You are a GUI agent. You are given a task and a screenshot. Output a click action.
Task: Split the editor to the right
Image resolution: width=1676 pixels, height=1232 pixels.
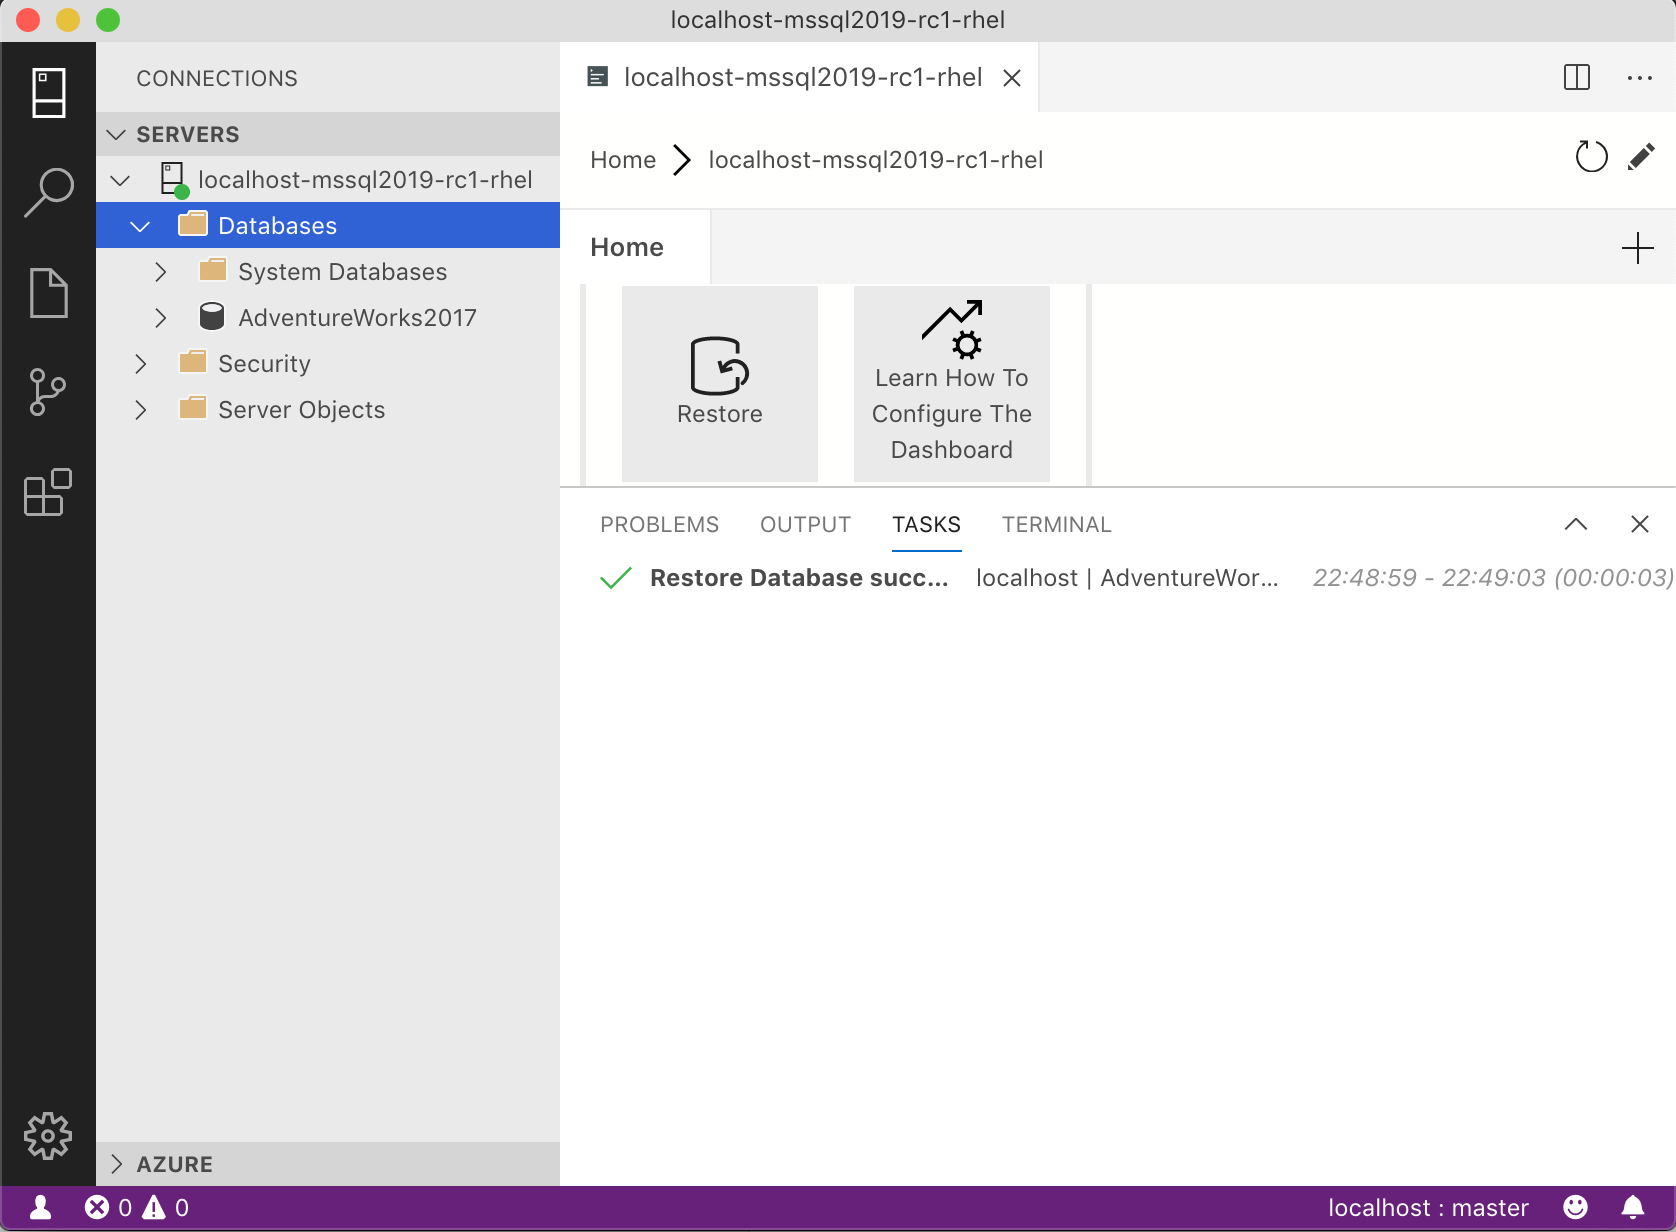pyautogui.click(x=1577, y=77)
